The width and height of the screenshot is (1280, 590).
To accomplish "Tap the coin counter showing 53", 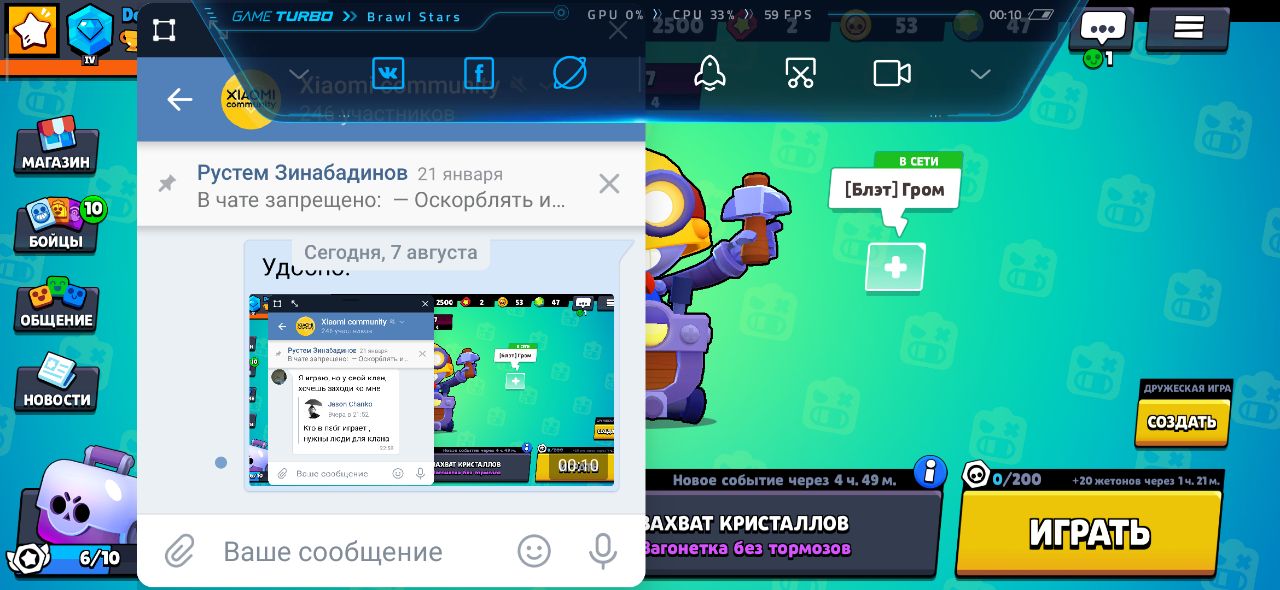I will (x=882, y=26).
